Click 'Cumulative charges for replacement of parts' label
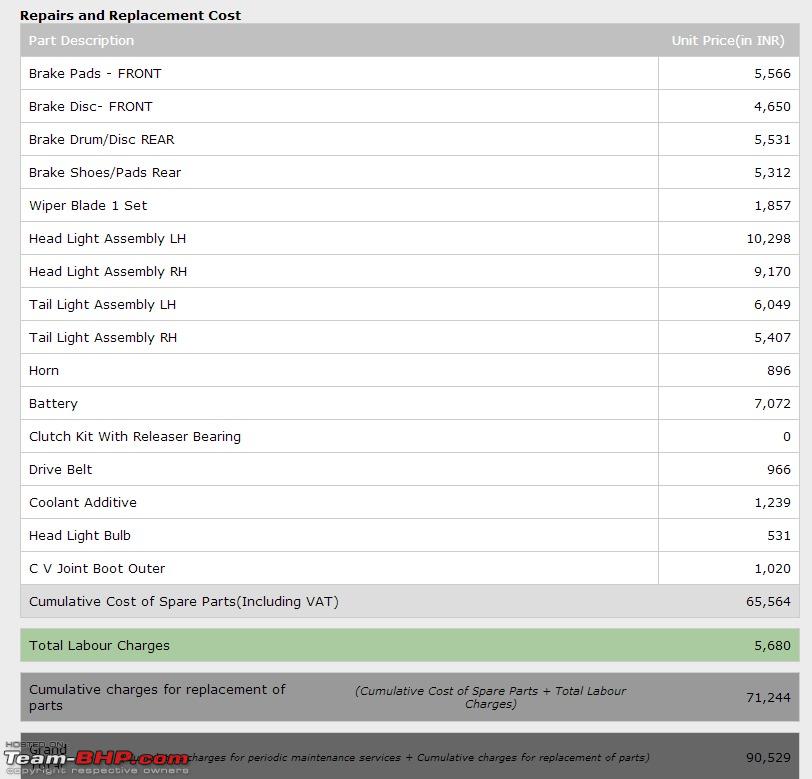812x779 pixels. point(157,698)
